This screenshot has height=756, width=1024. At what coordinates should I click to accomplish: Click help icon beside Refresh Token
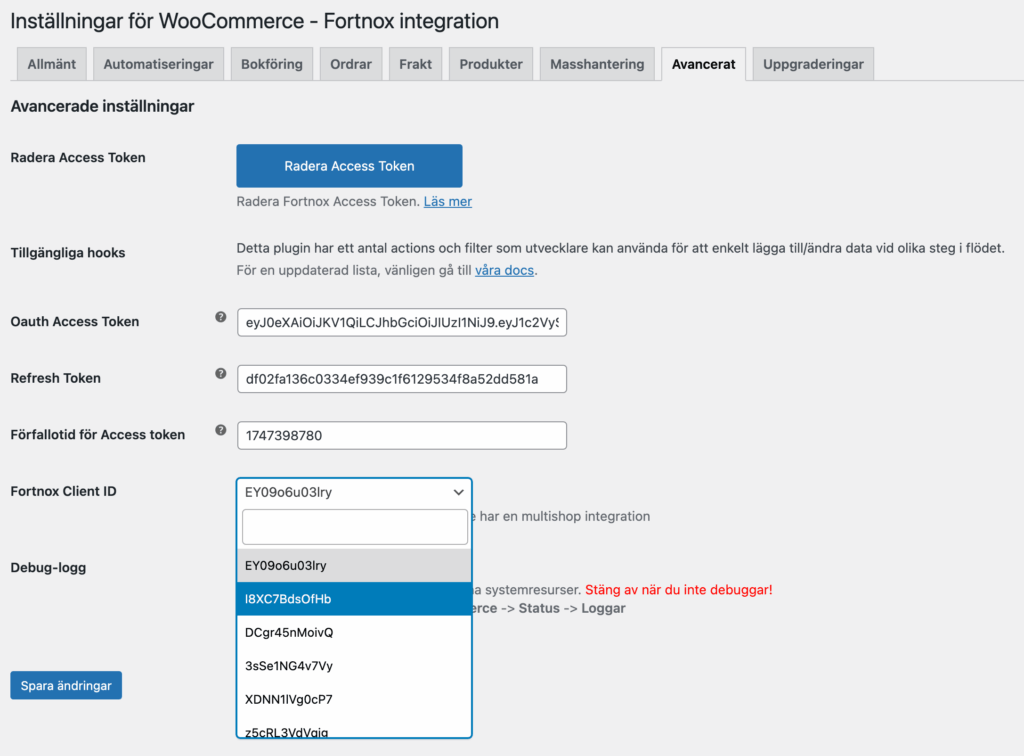click(x=221, y=374)
